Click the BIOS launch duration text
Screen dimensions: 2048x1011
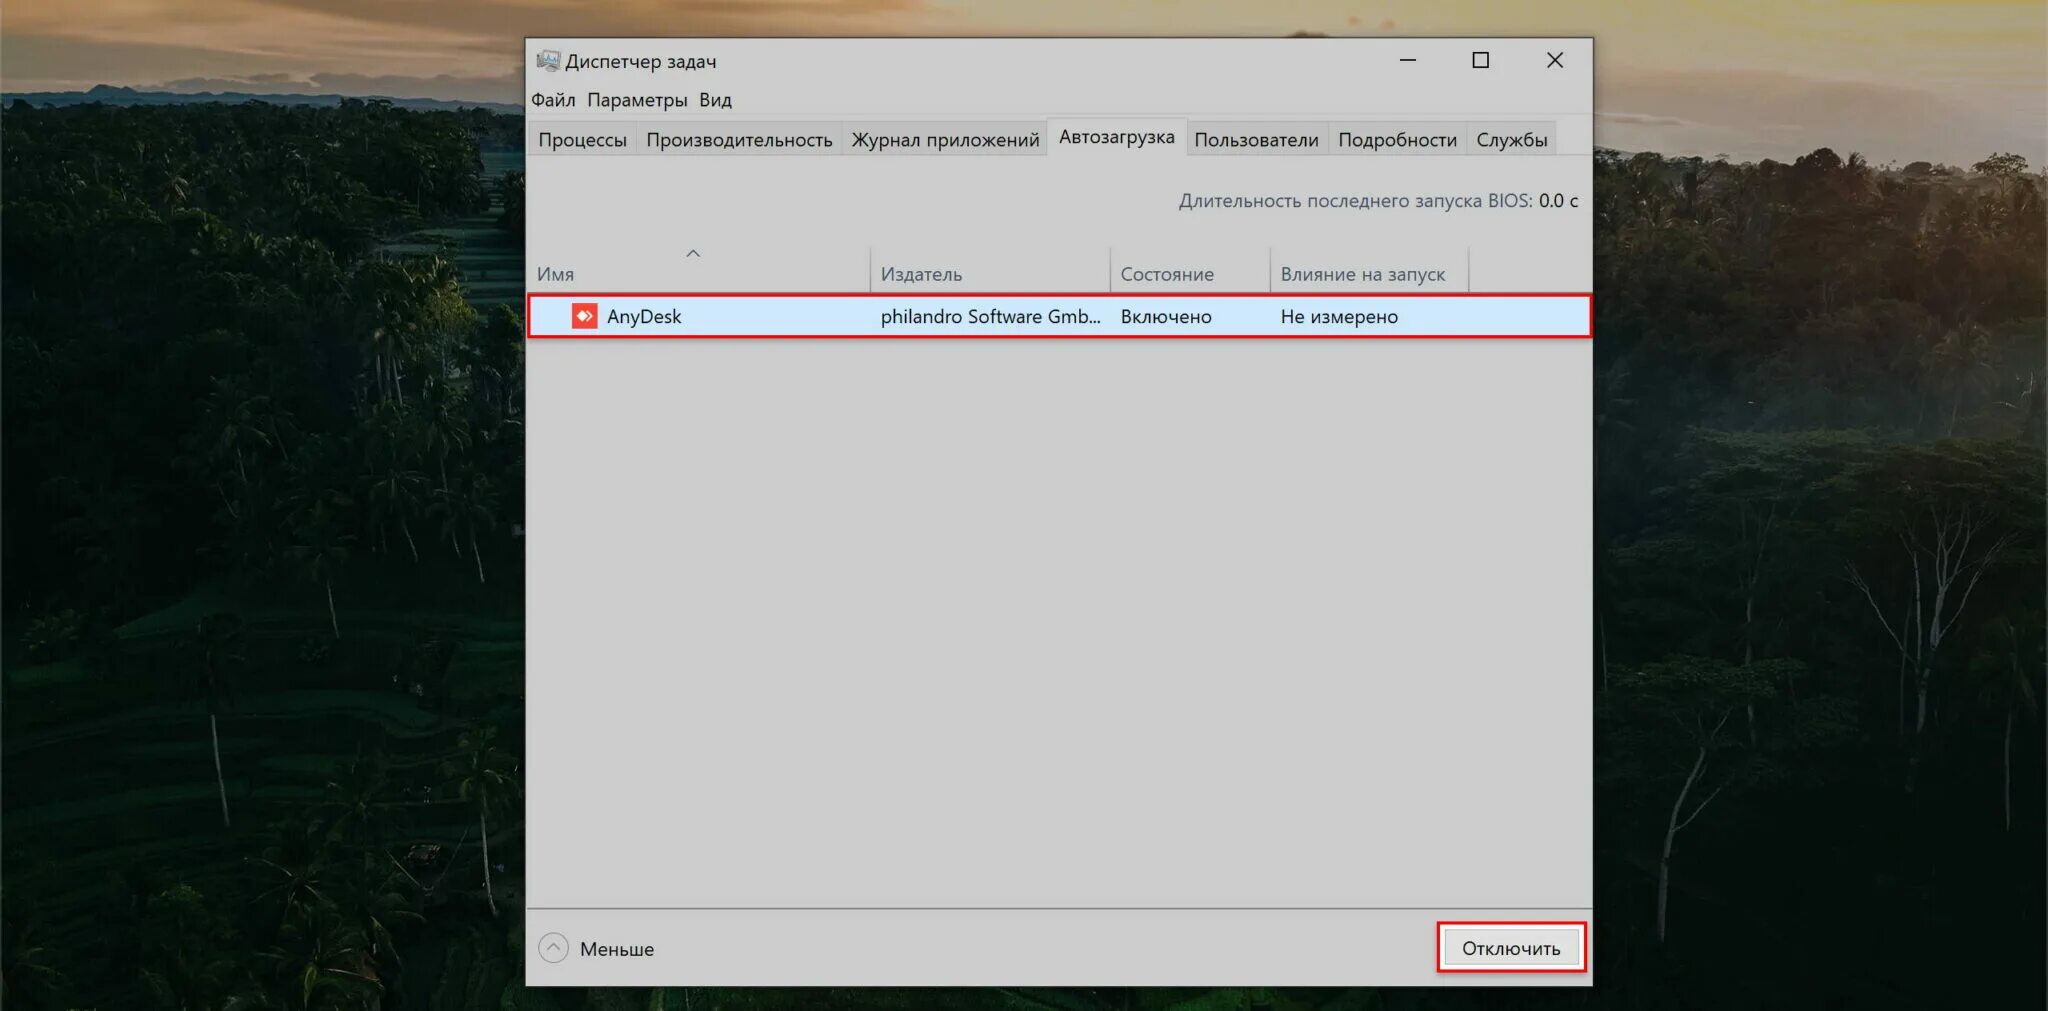[x=1378, y=200]
